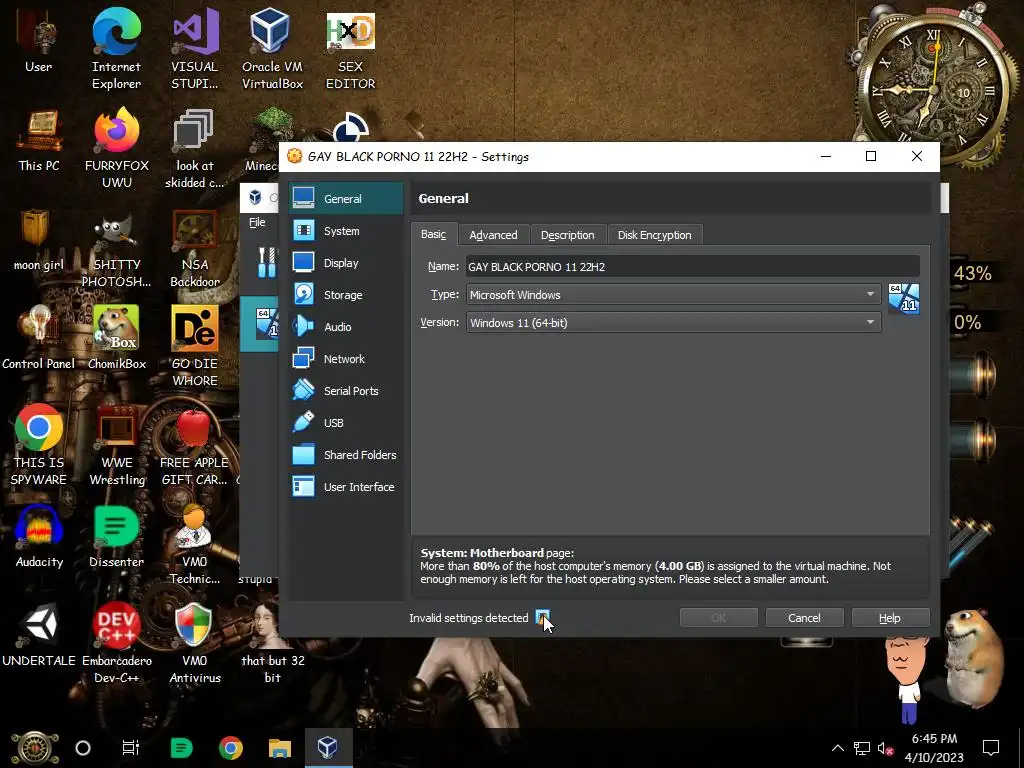Open the VISUAL STUPI... desktop shortcut
Image resolution: width=1024 pixels, height=768 pixels.
195,50
